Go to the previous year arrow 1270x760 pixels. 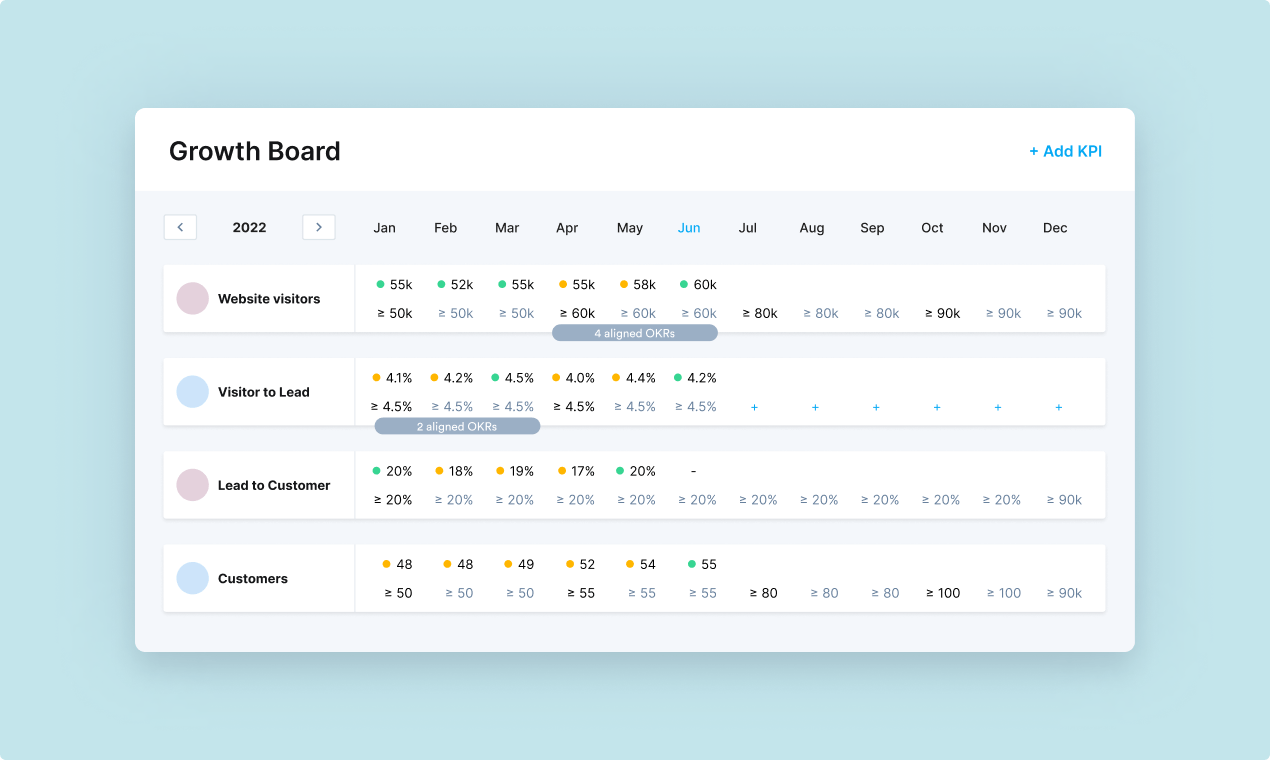[180, 227]
